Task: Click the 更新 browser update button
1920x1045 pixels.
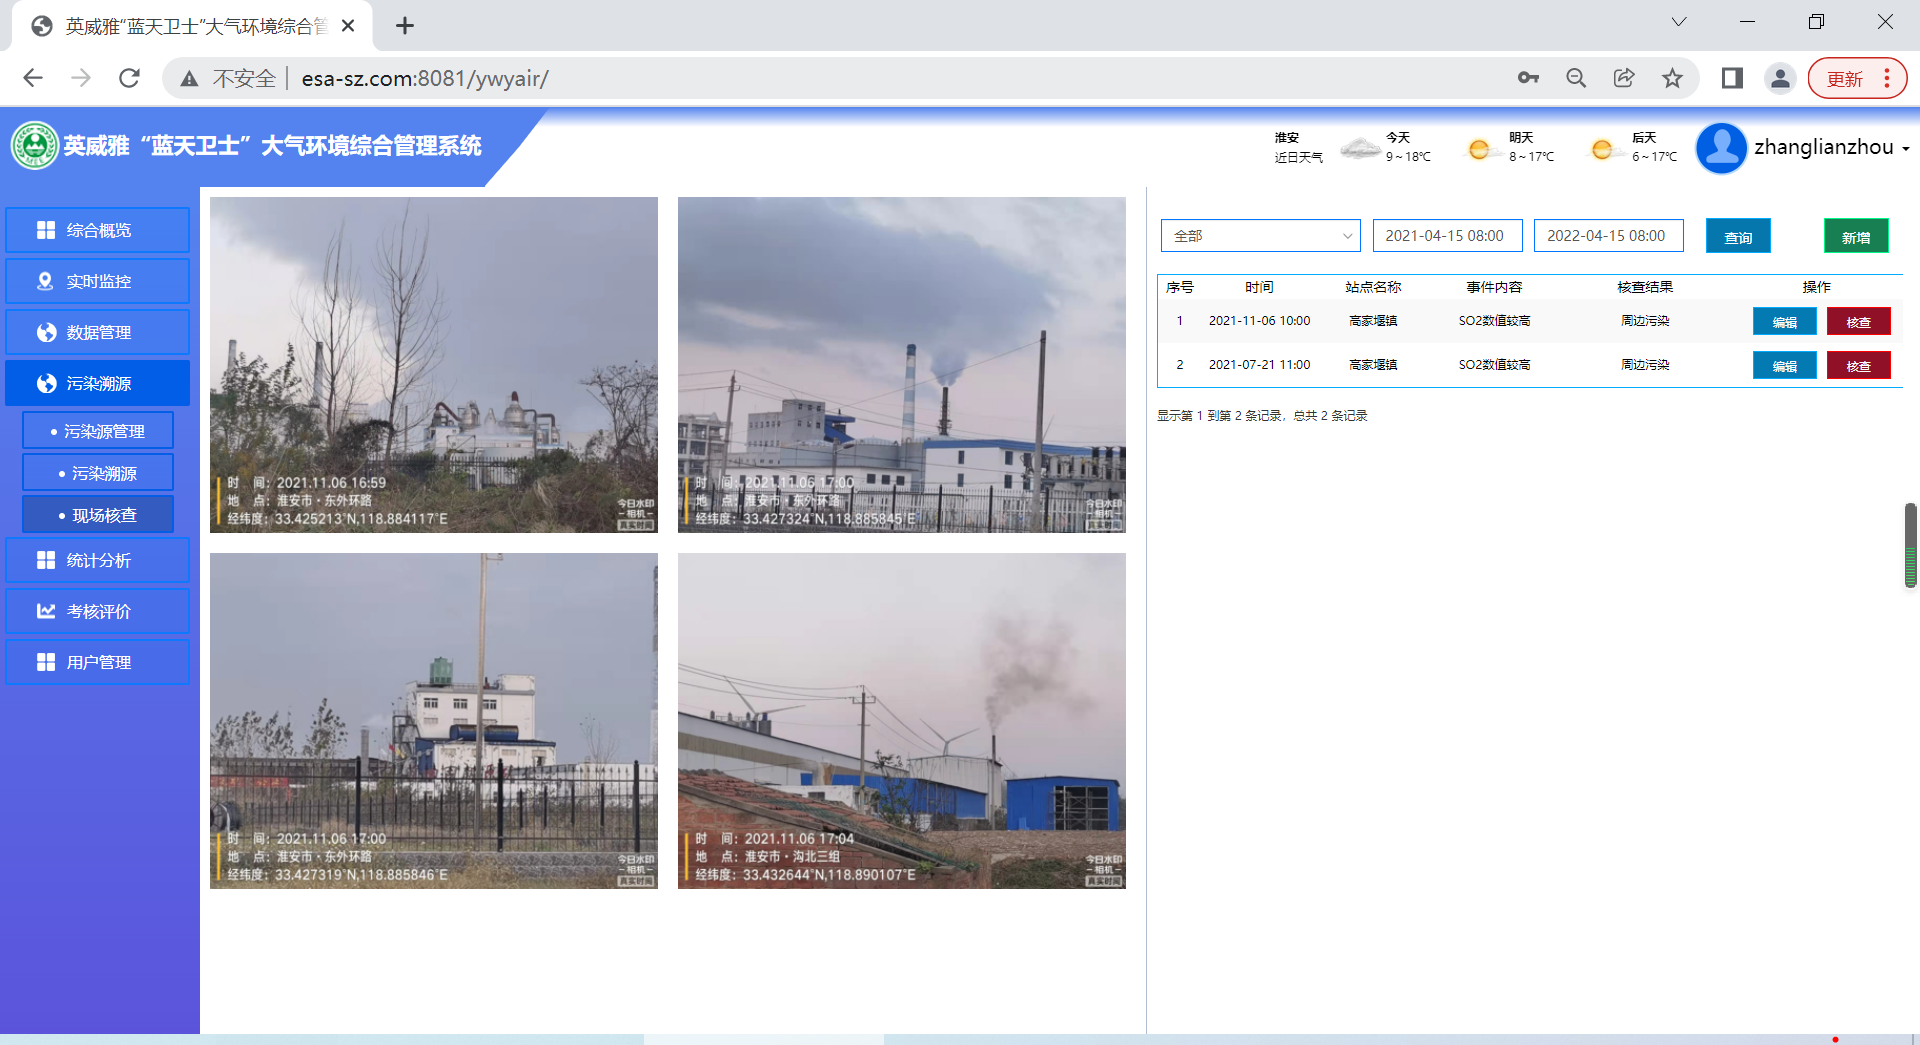Action: [x=1857, y=78]
